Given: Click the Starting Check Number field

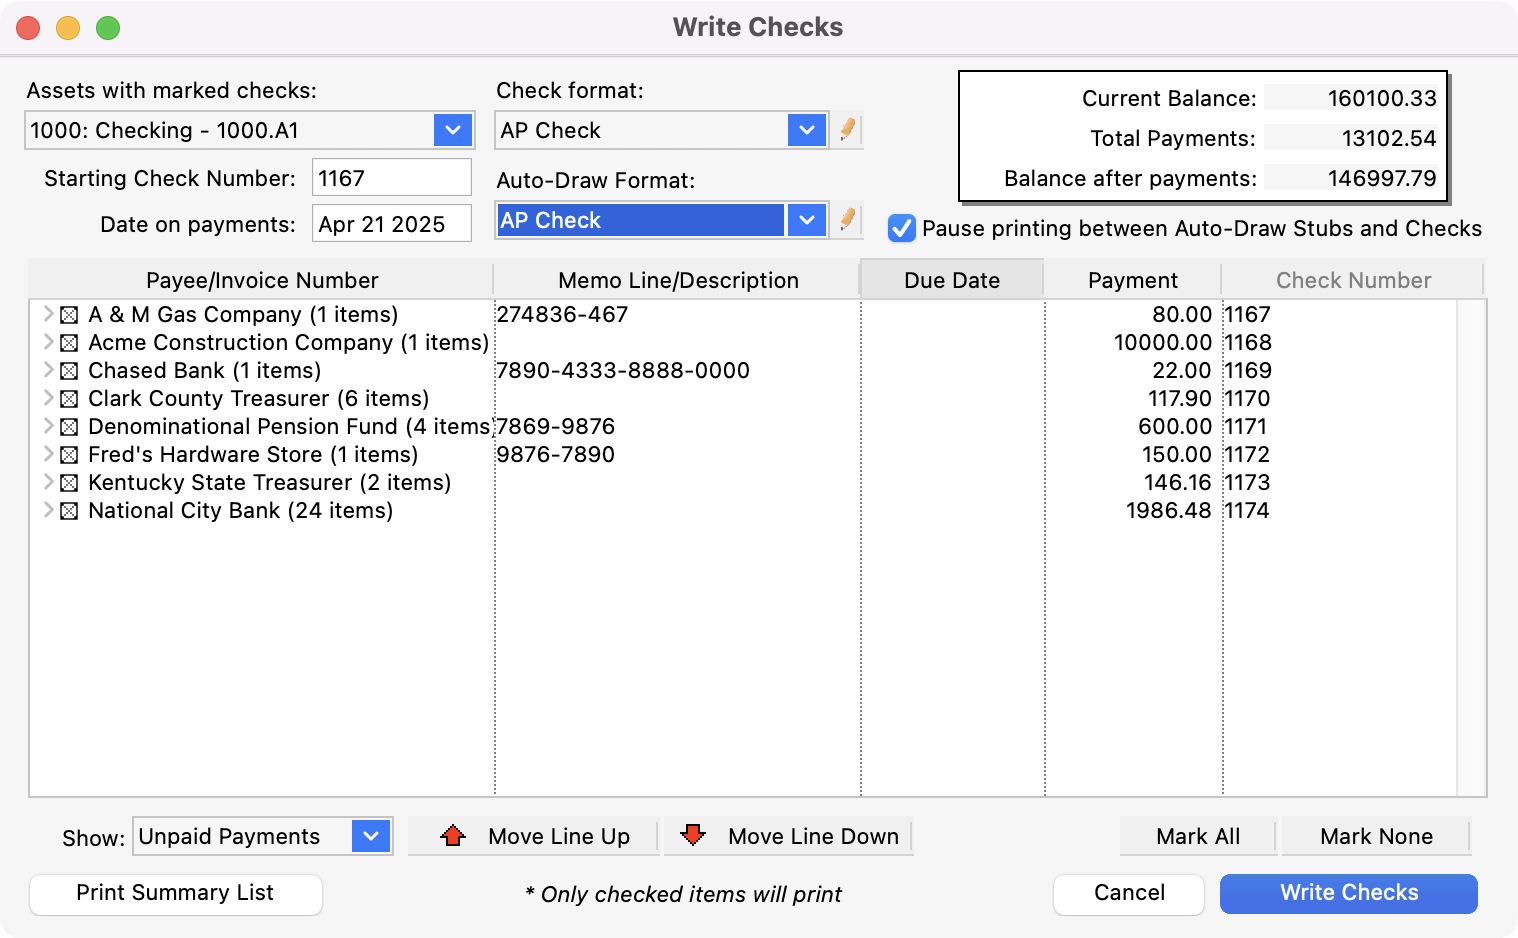Looking at the screenshot, I should pos(391,178).
